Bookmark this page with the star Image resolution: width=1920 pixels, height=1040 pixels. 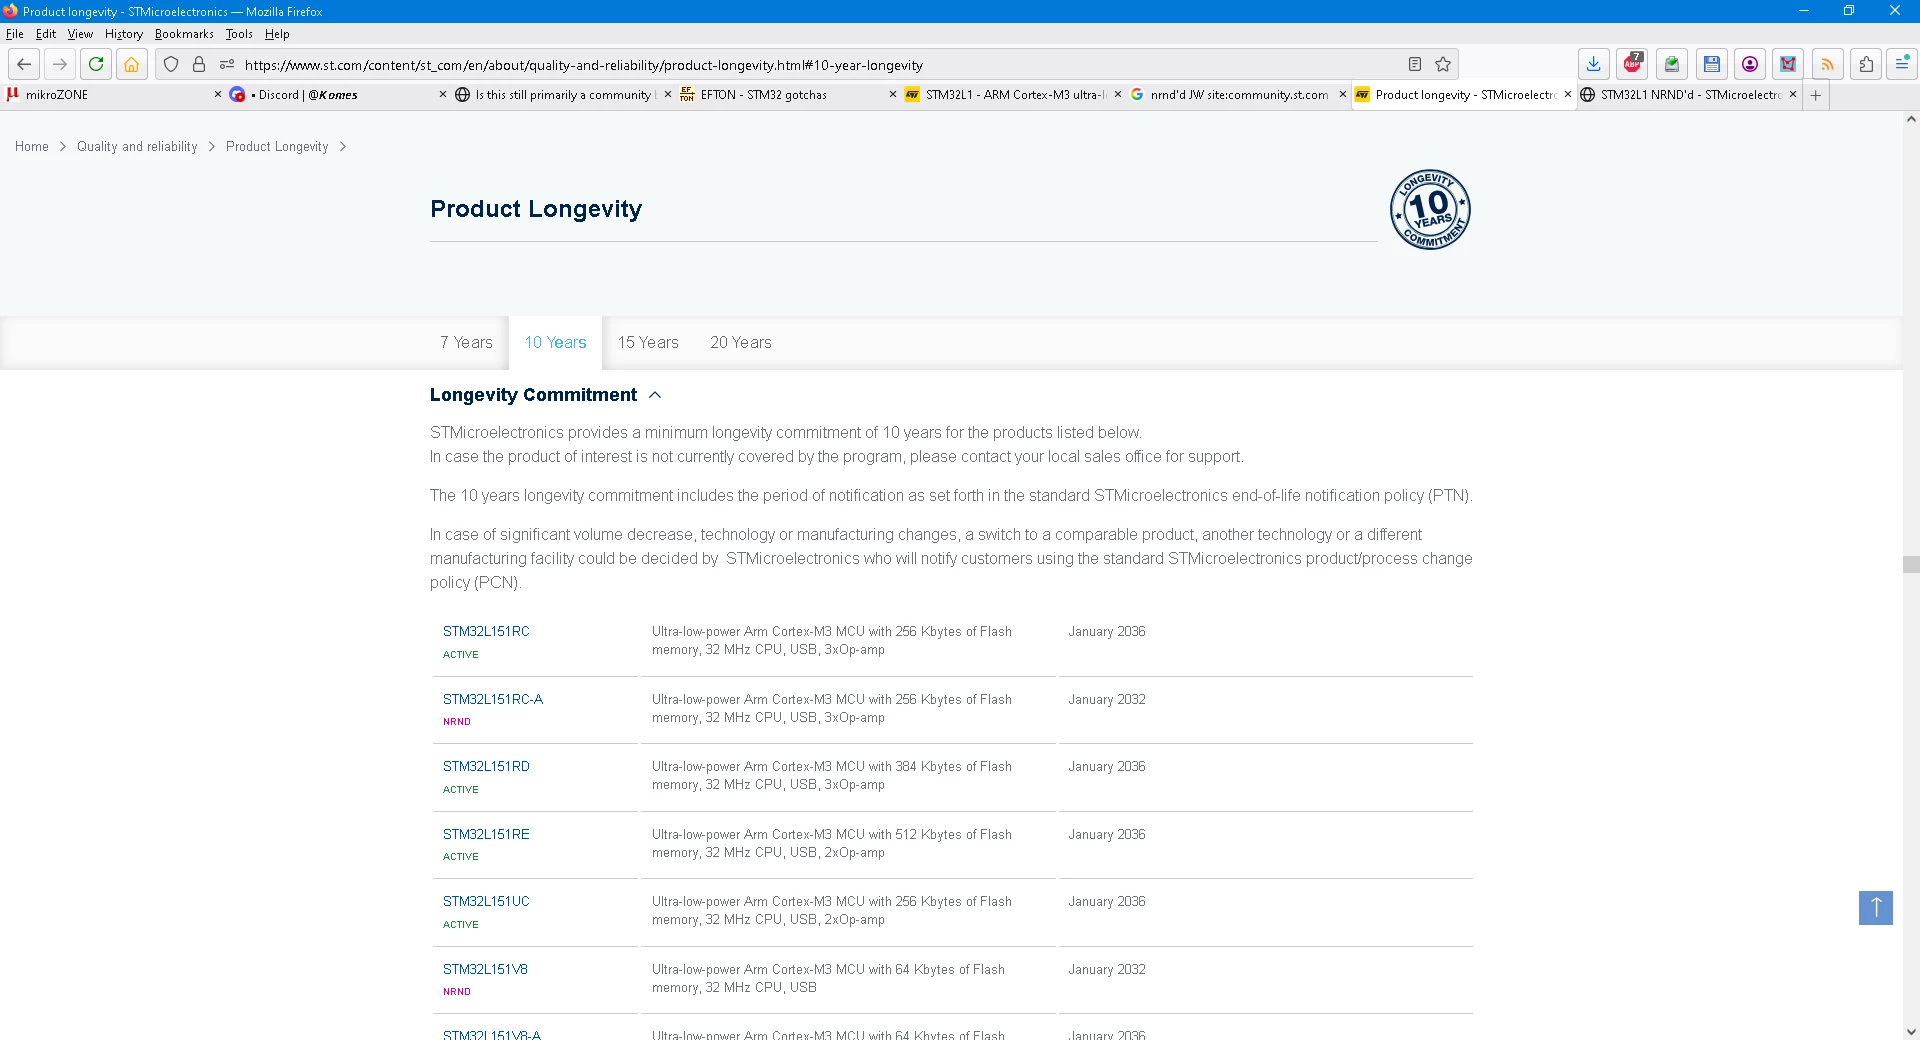[1443, 64]
